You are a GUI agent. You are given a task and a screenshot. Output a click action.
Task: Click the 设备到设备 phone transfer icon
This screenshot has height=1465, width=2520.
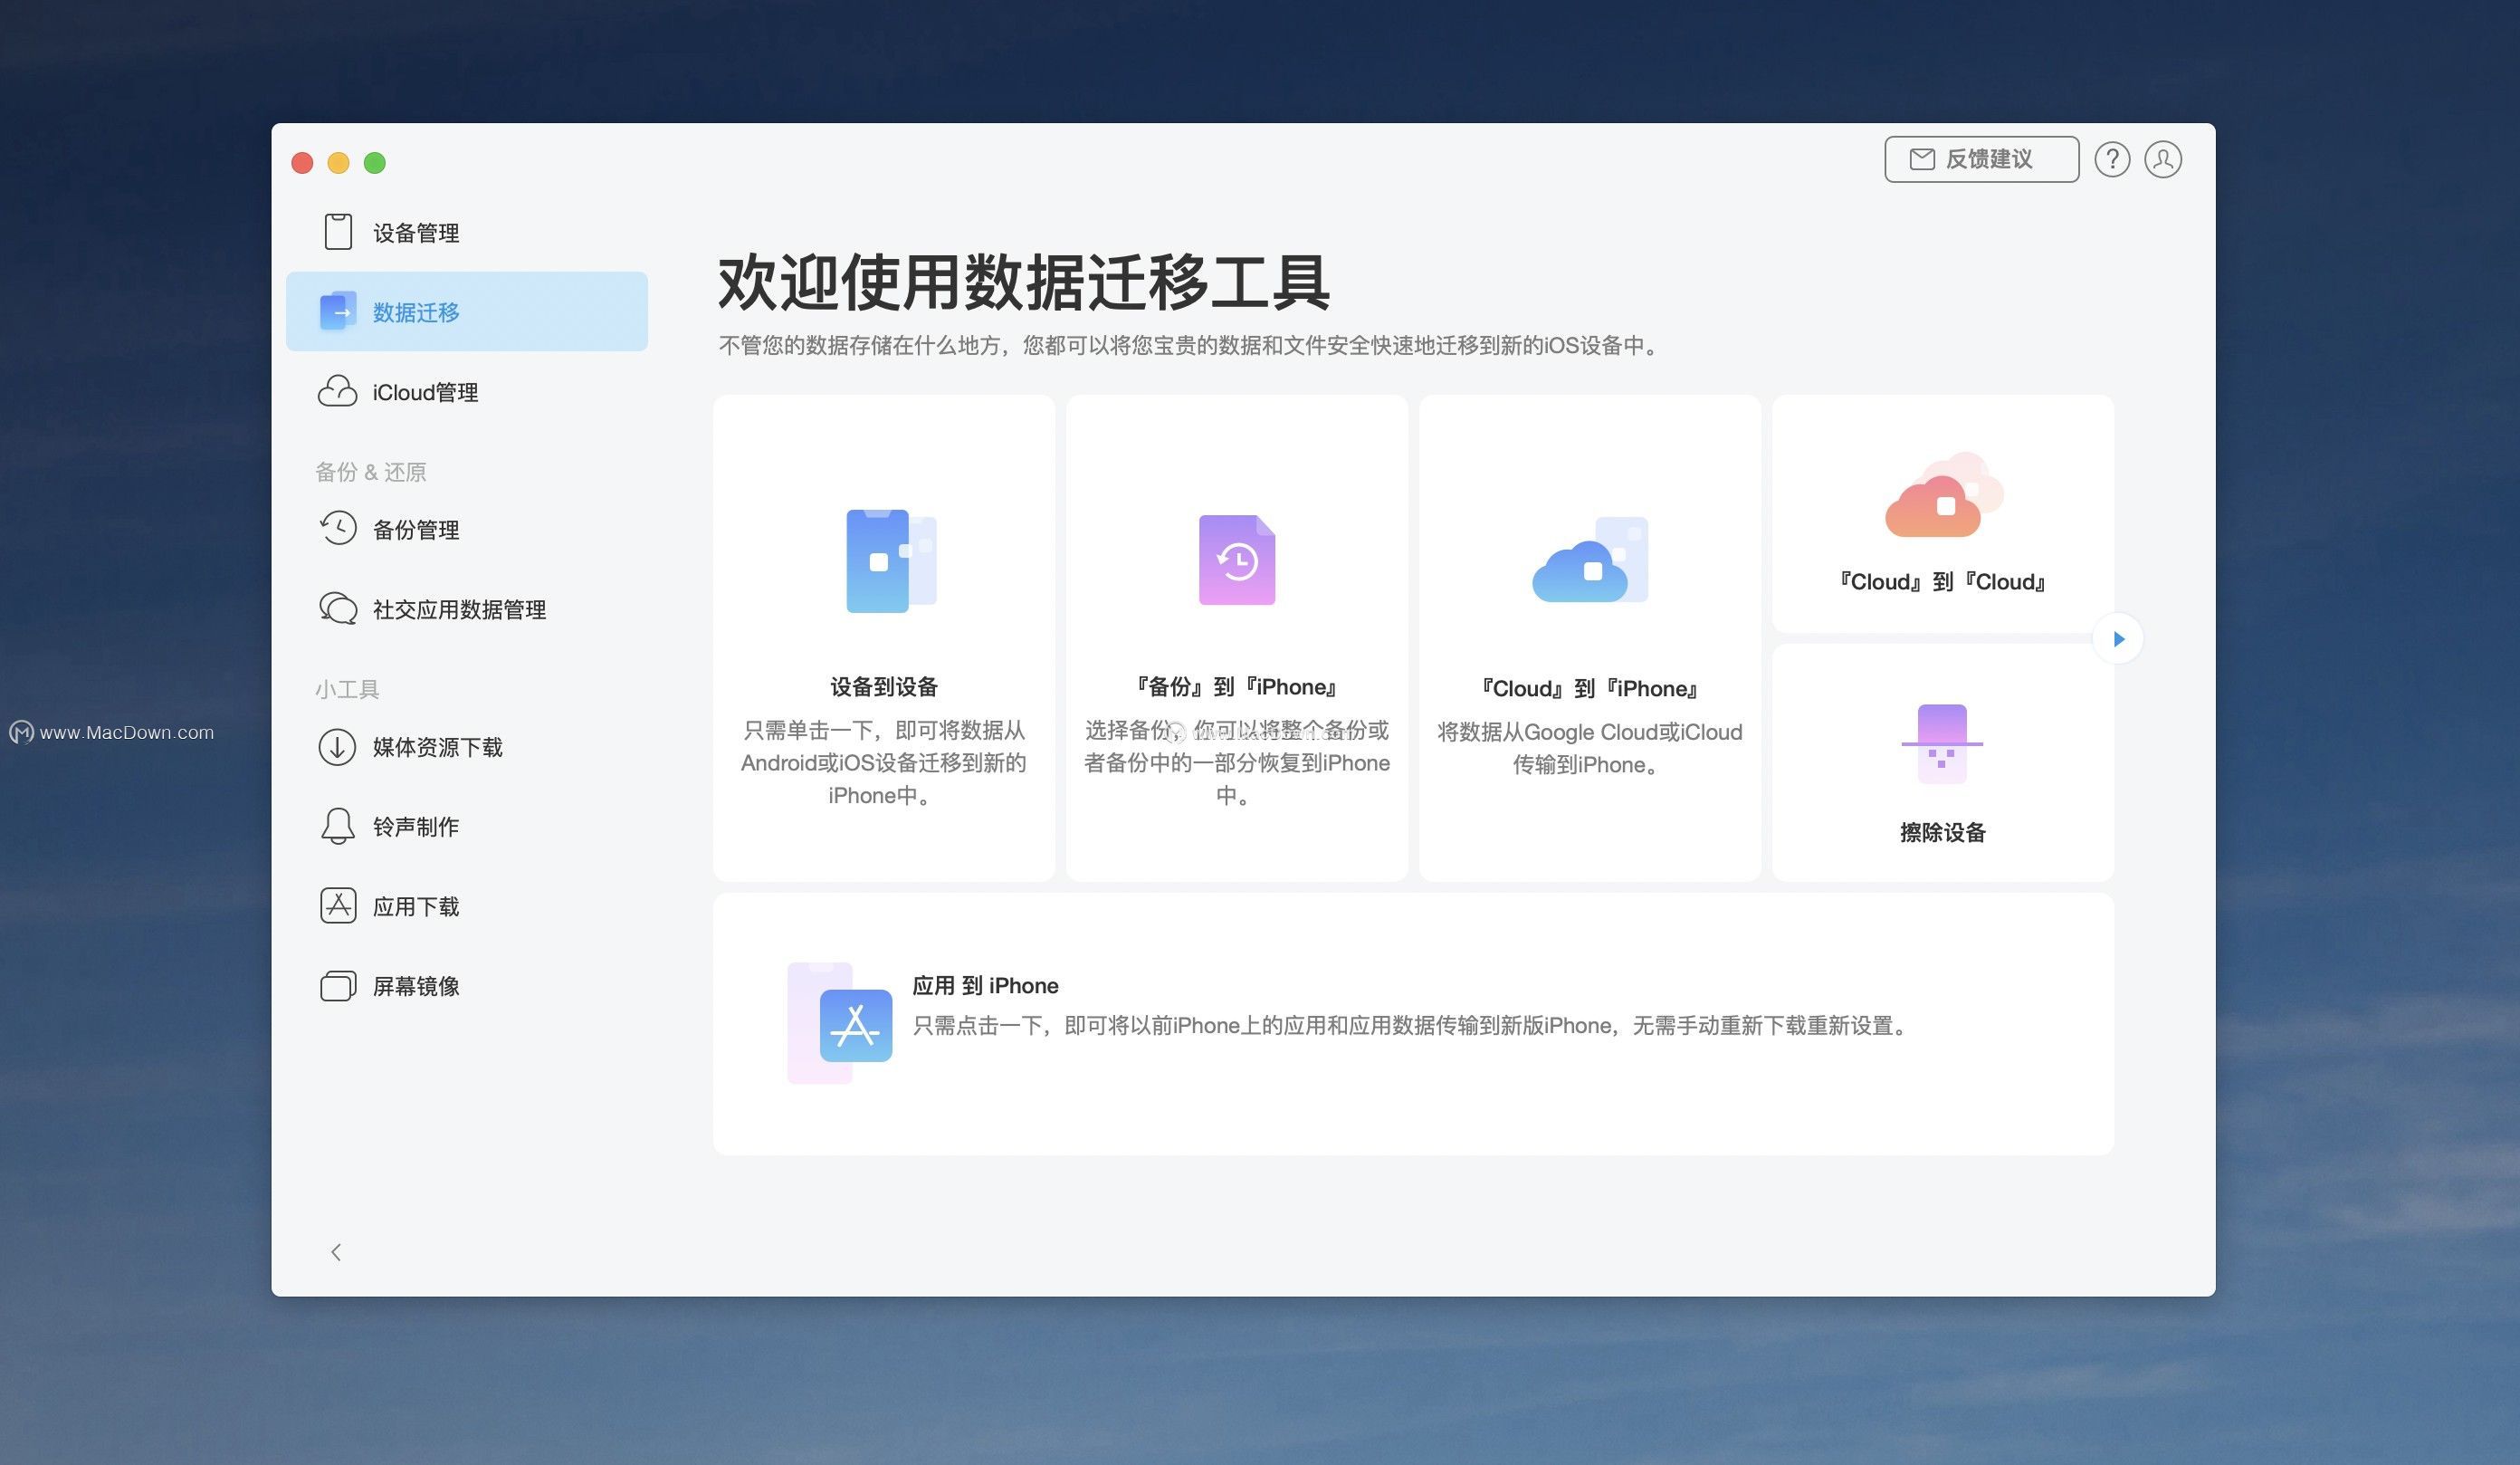point(891,560)
